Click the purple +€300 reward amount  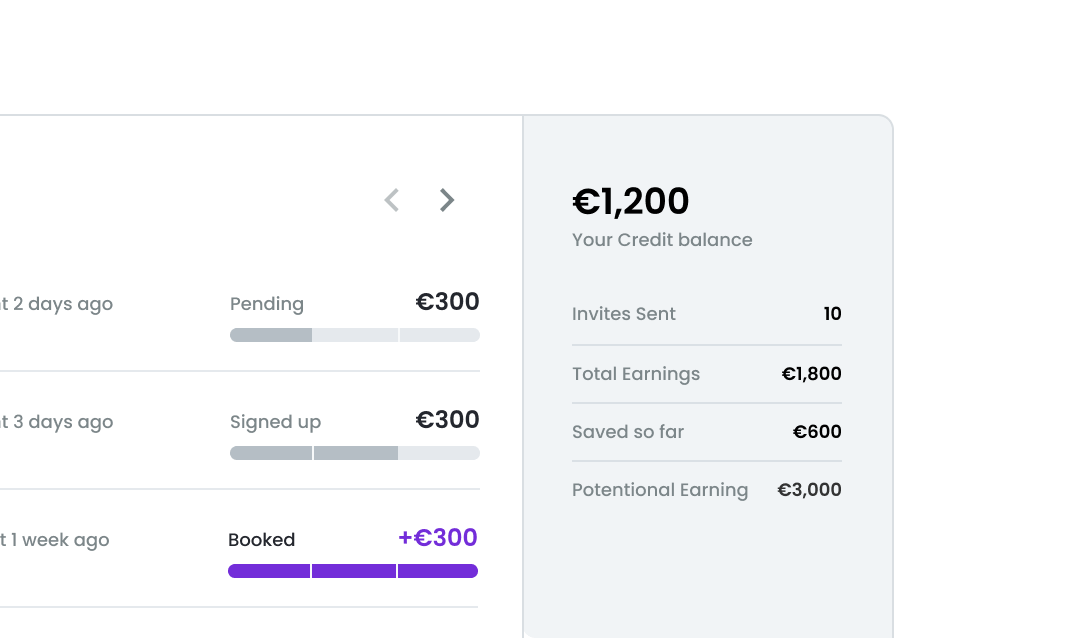438,538
